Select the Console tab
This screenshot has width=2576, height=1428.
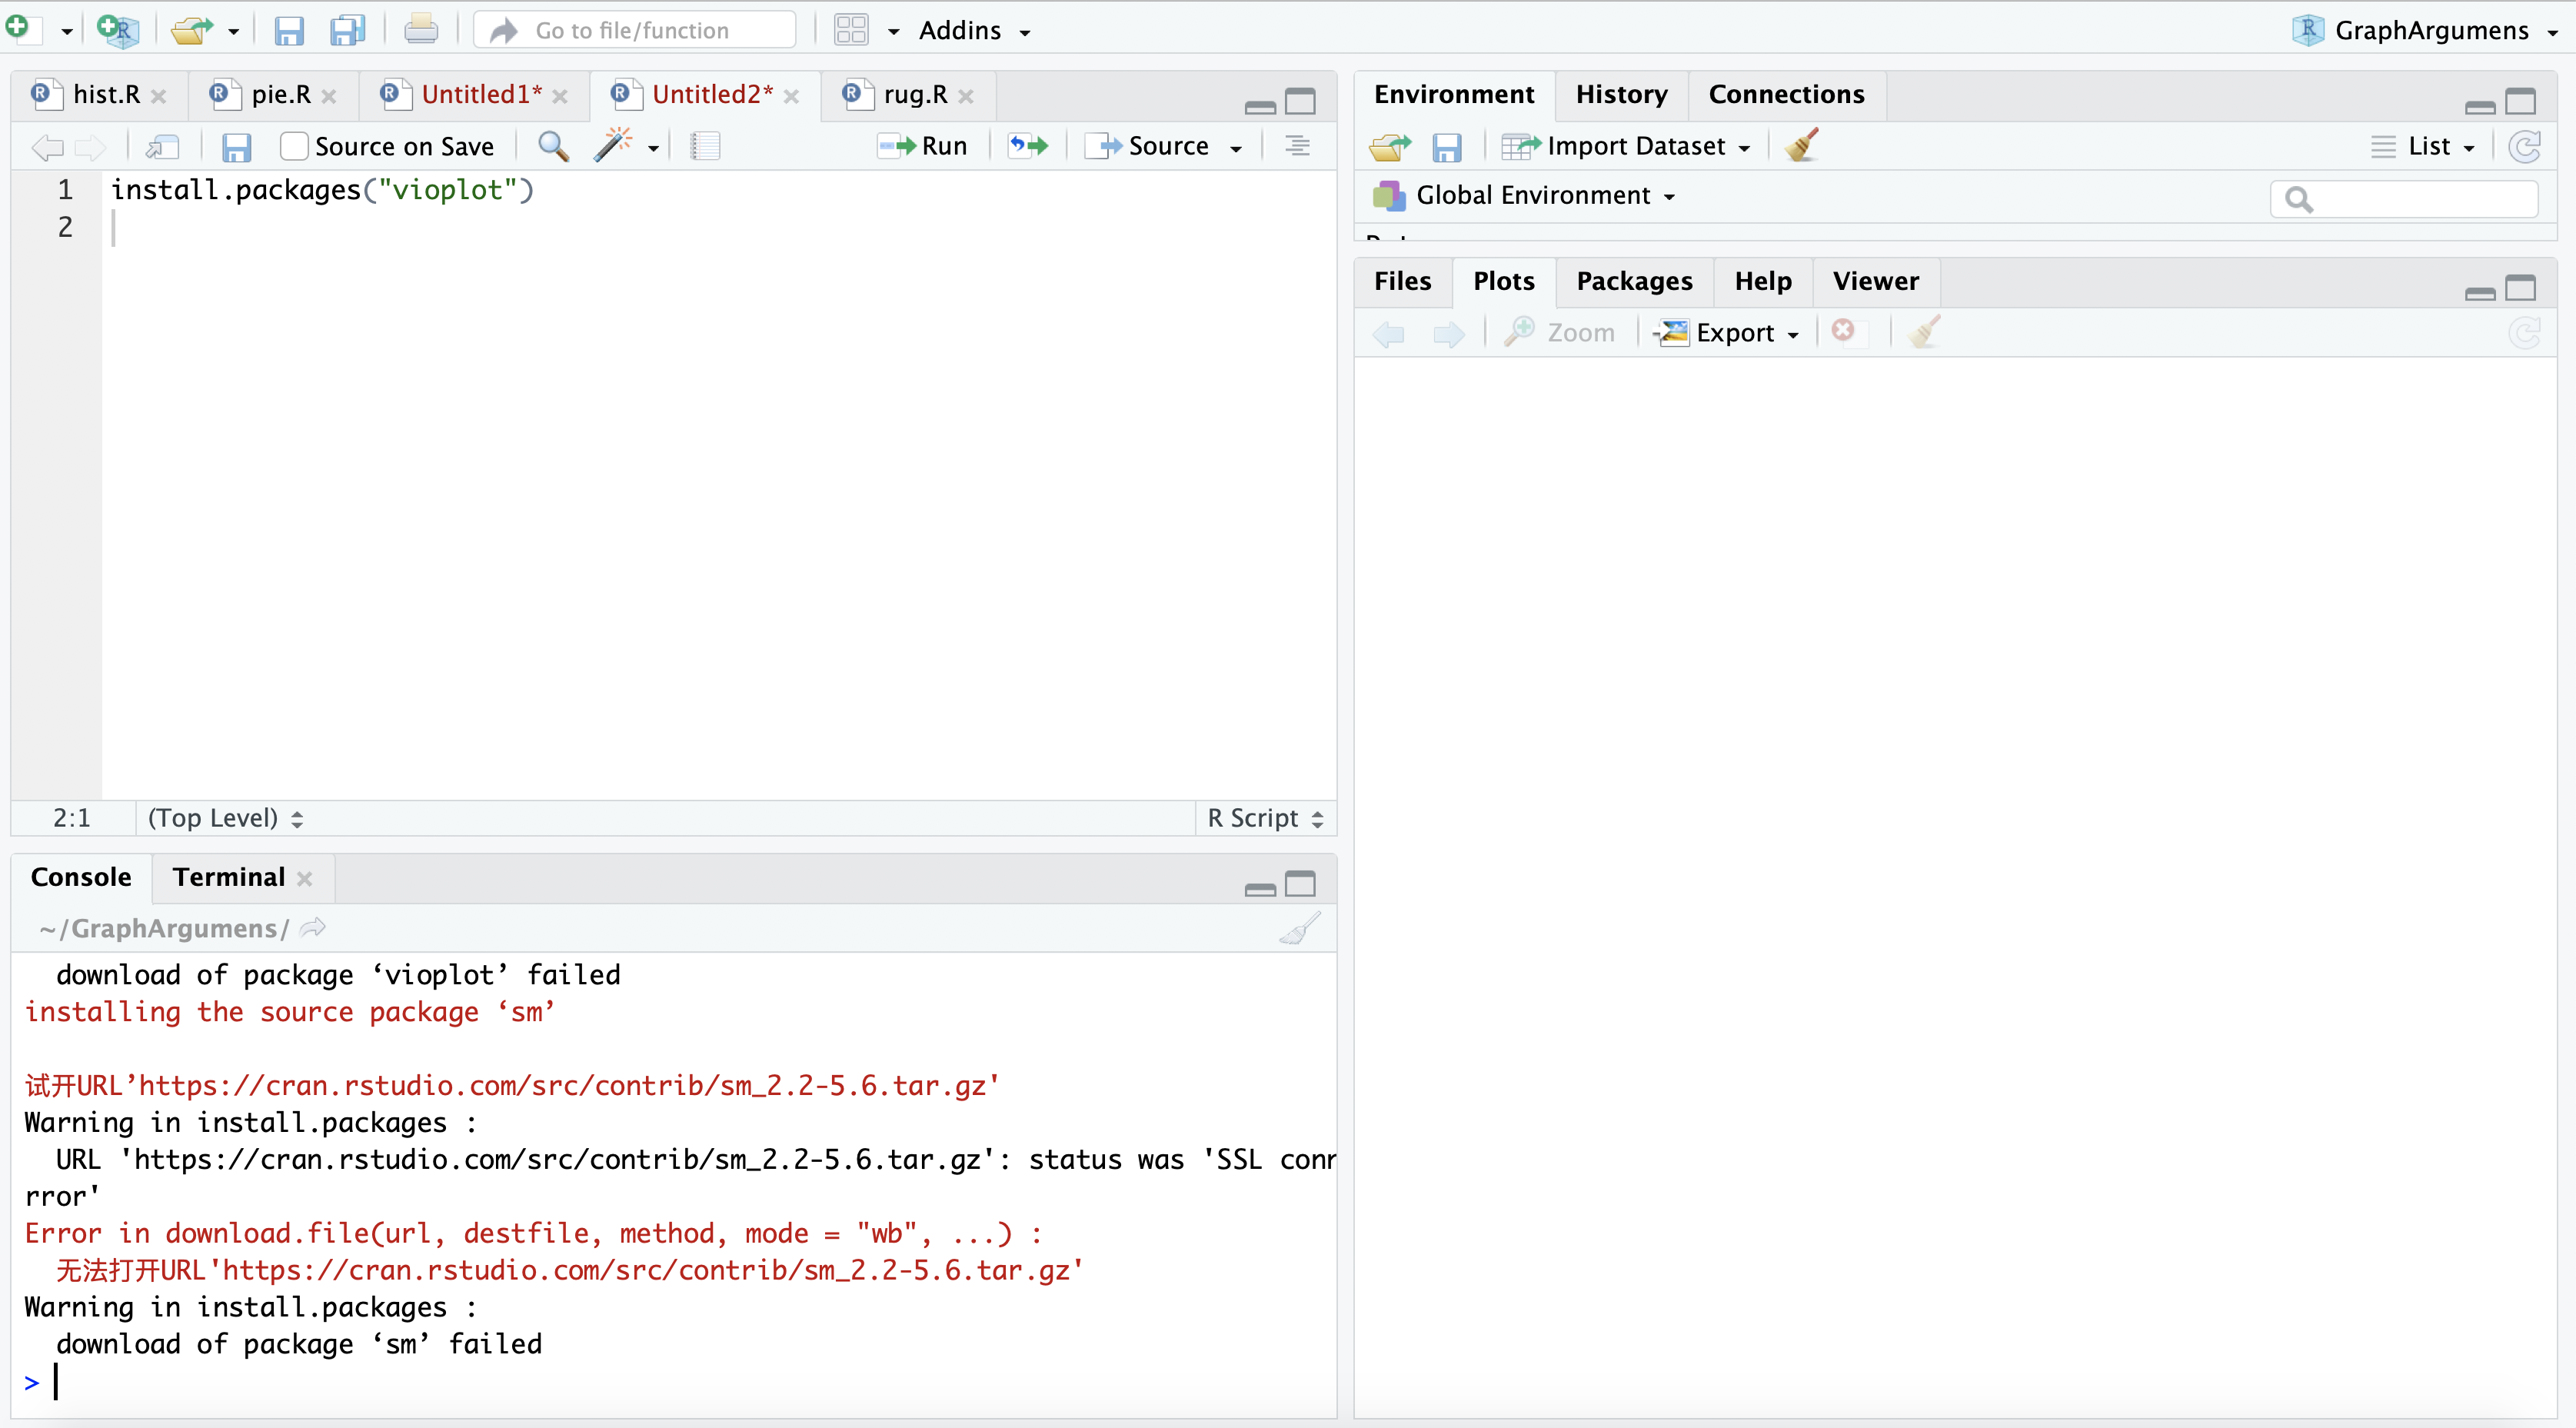tap(81, 877)
